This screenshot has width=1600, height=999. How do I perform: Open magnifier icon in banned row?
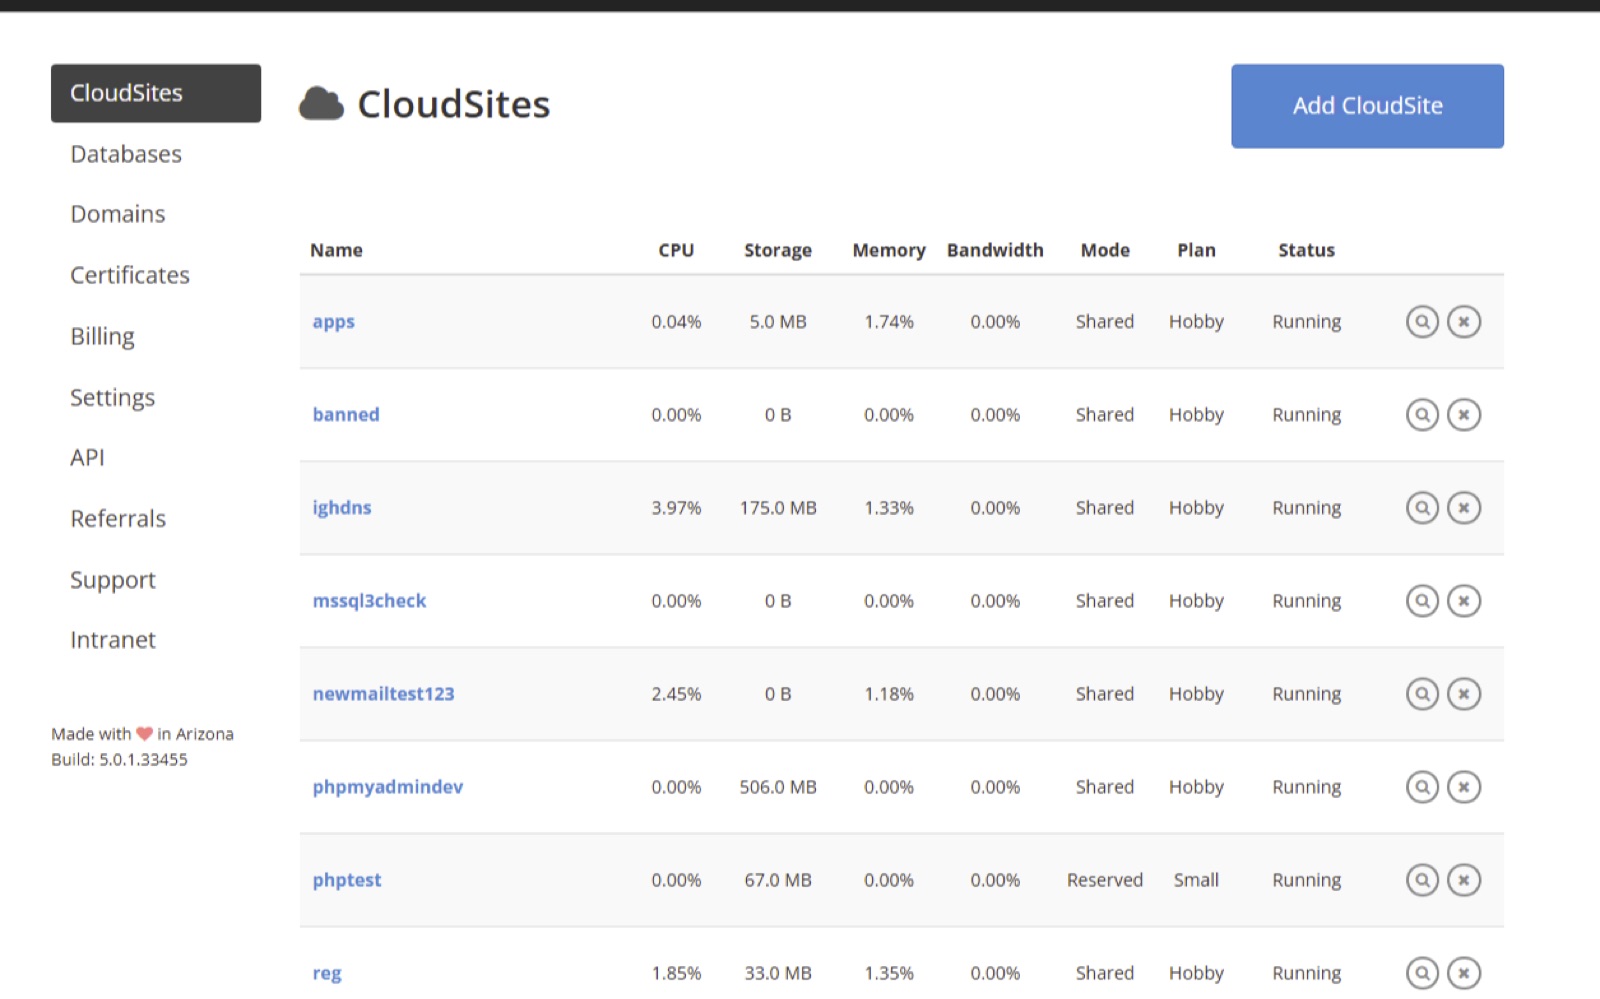tap(1422, 415)
